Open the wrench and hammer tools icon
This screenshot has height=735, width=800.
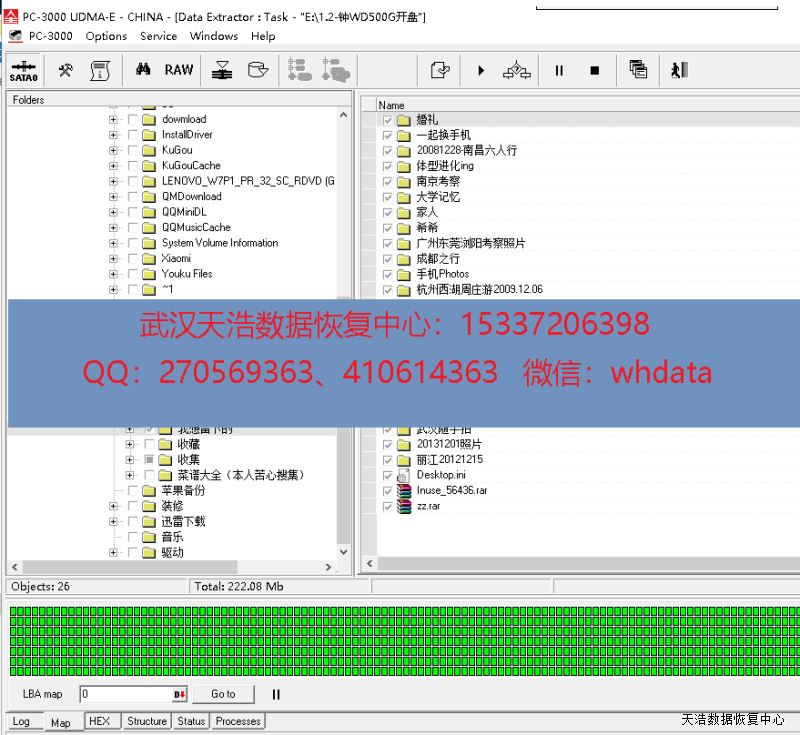66,70
